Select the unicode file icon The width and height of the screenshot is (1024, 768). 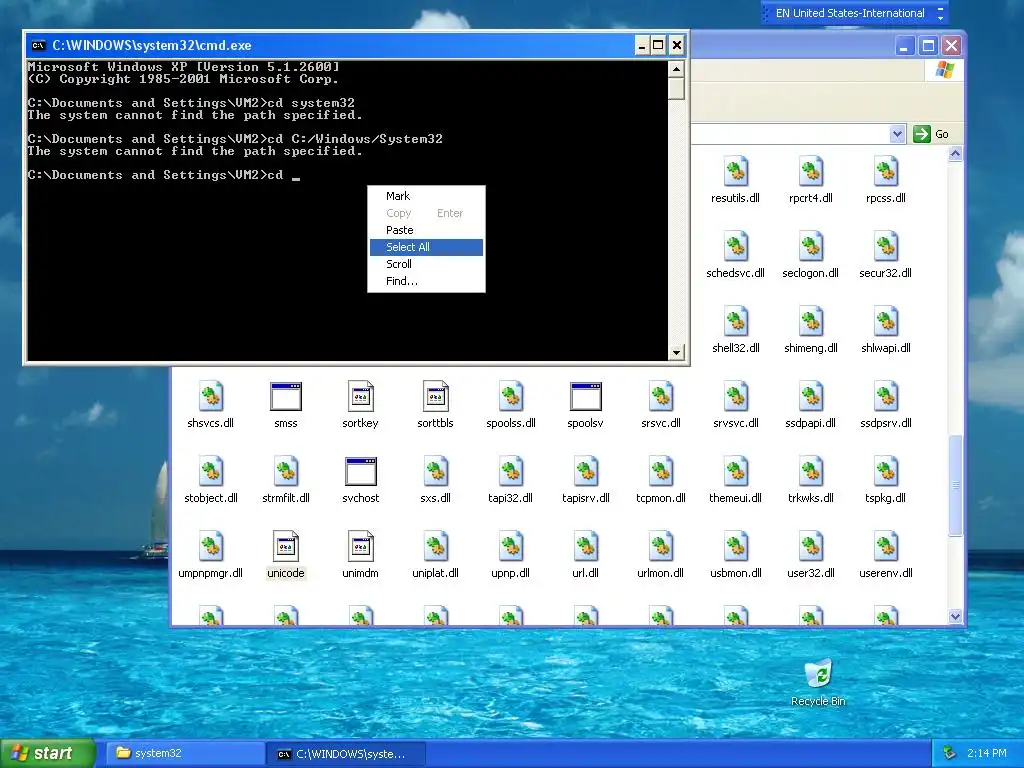(x=286, y=547)
